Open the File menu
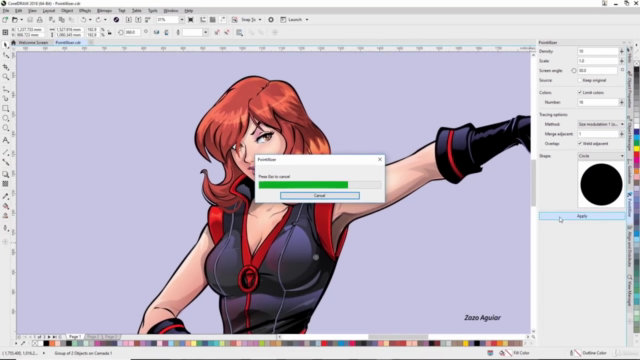Image resolution: width=640 pixels, height=360 pixels. point(6,11)
